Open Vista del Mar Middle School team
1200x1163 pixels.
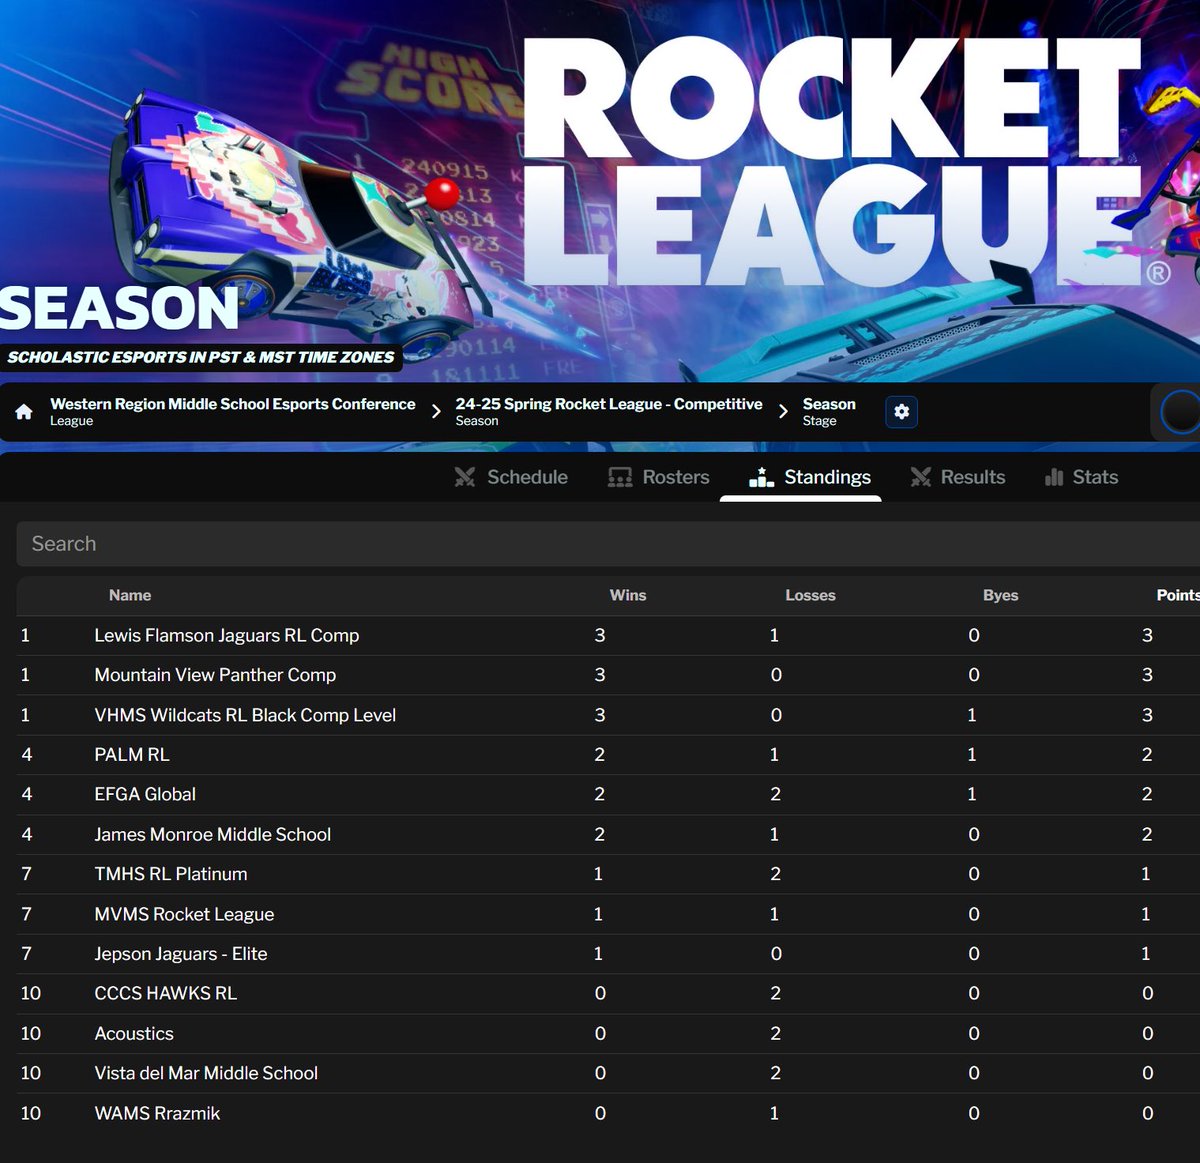tap(206, 1073)
